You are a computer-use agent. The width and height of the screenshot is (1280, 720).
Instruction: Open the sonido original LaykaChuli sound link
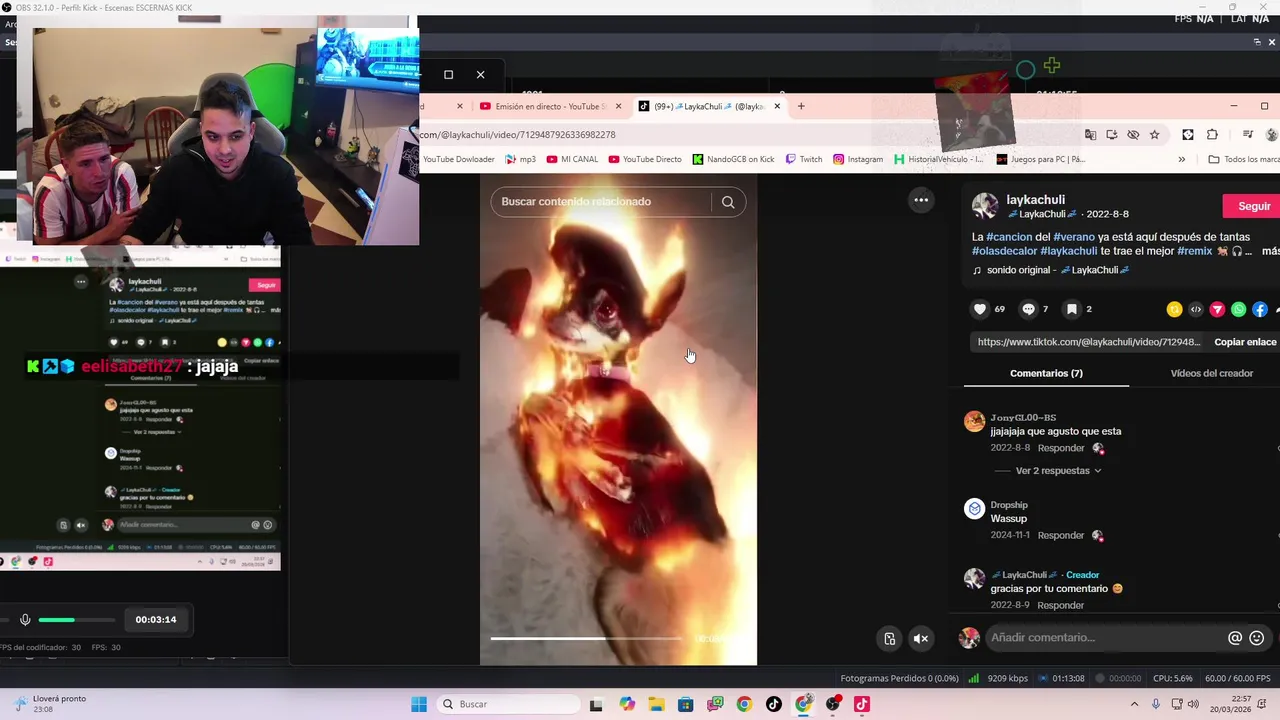(x=1051, y=270)
